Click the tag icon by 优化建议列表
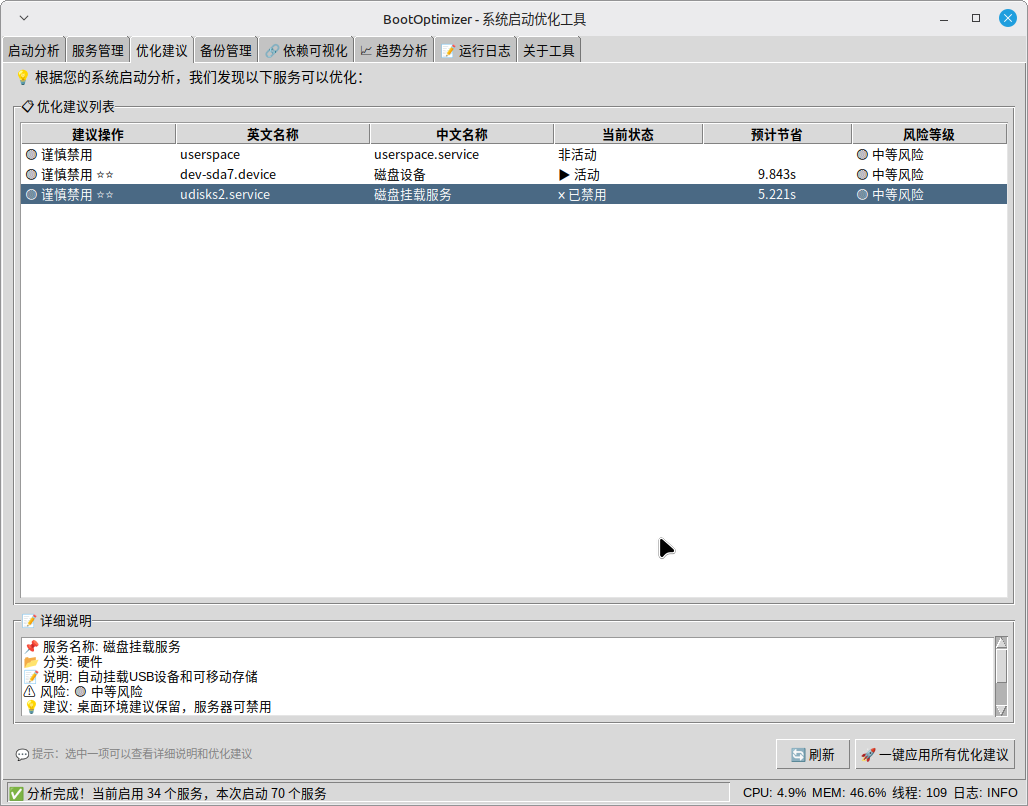 coord(28,106)
